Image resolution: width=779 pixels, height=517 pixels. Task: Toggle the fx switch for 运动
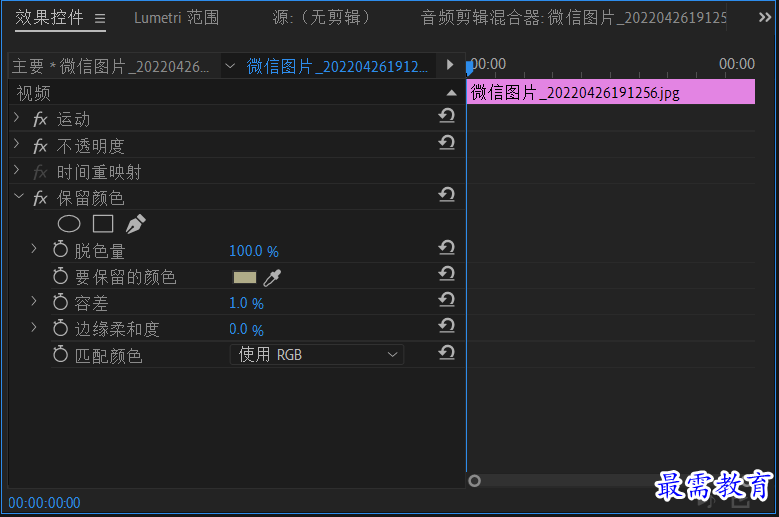pyautogui.click(x=40, y=119)
